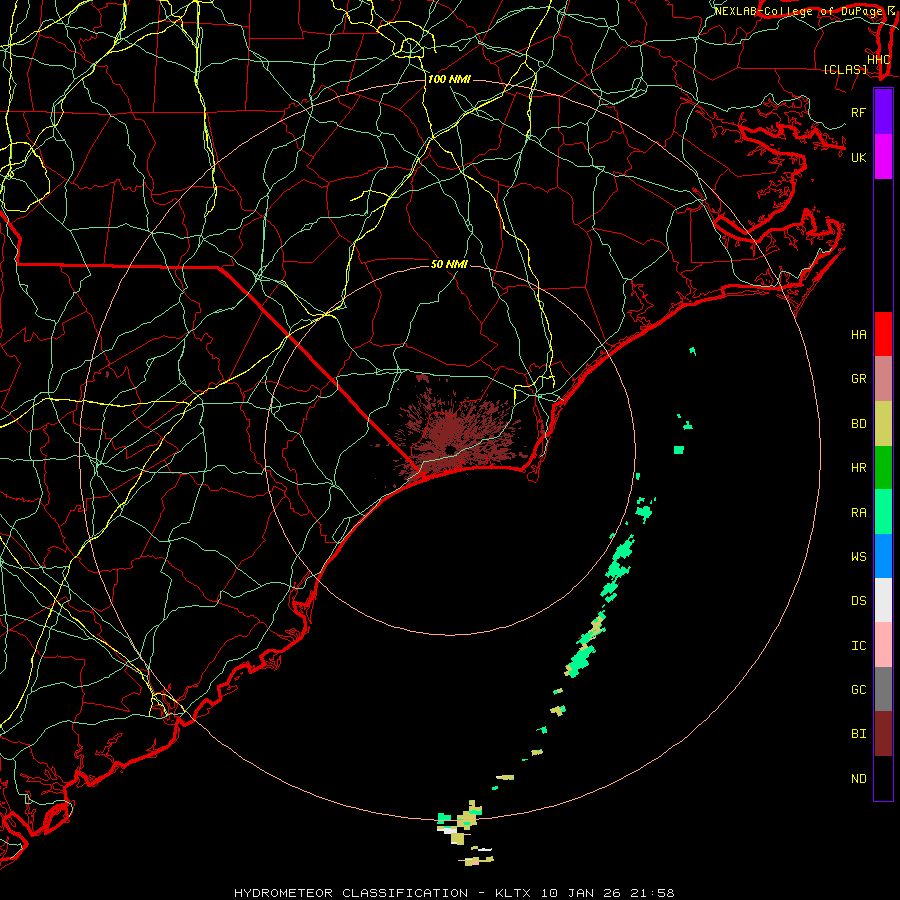Click the red HA color swatch
Viewport: 900px width, 900px height.
tap(883, 334)
